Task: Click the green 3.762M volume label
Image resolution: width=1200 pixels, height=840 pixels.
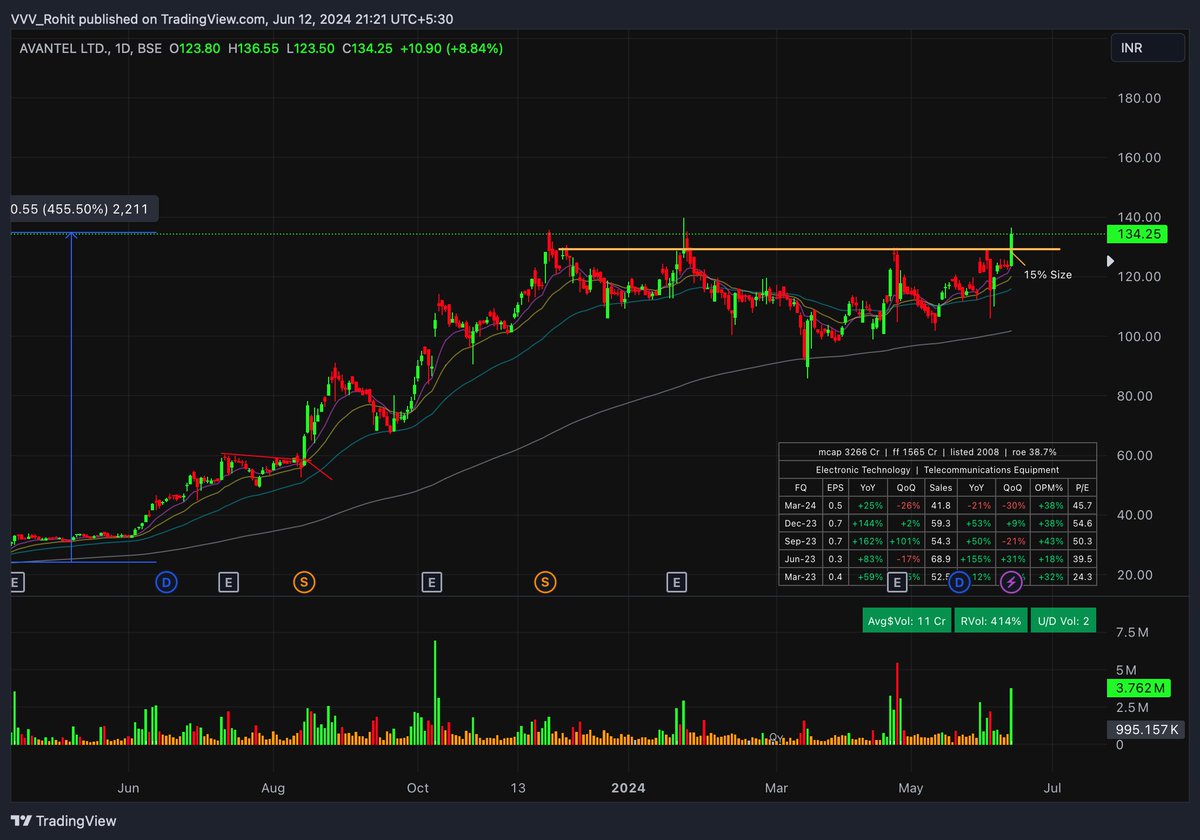Action: pyautogui.click(x=1140, y=688)
